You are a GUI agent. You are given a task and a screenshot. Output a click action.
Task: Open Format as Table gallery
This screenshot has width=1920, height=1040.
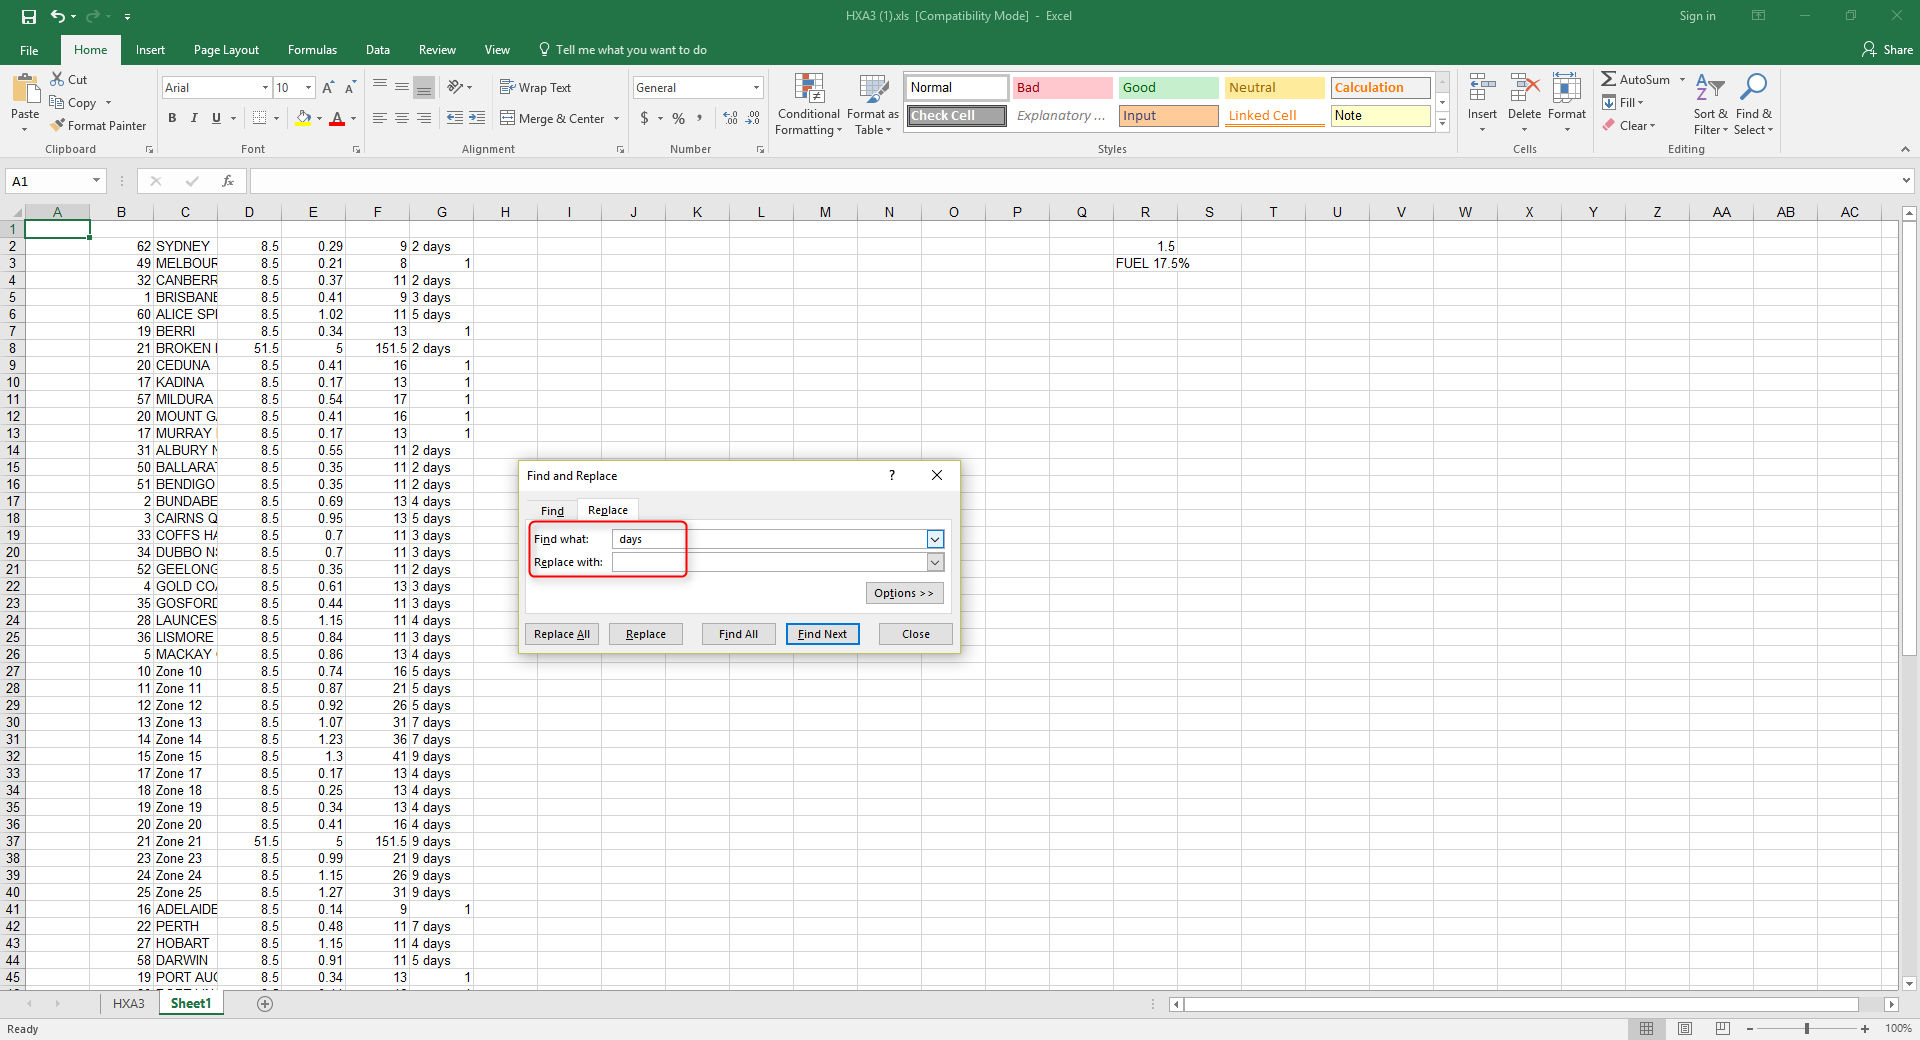coord(873,104)
